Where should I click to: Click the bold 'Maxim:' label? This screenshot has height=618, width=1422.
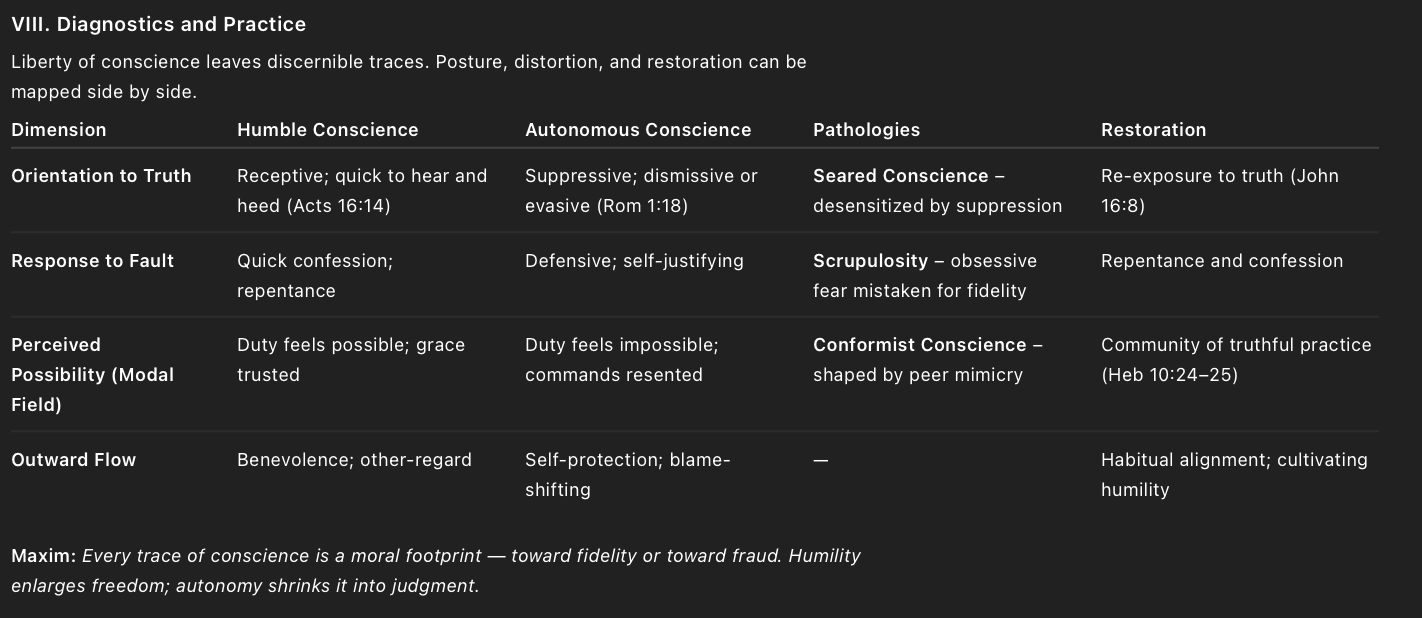tap(43, 556)
